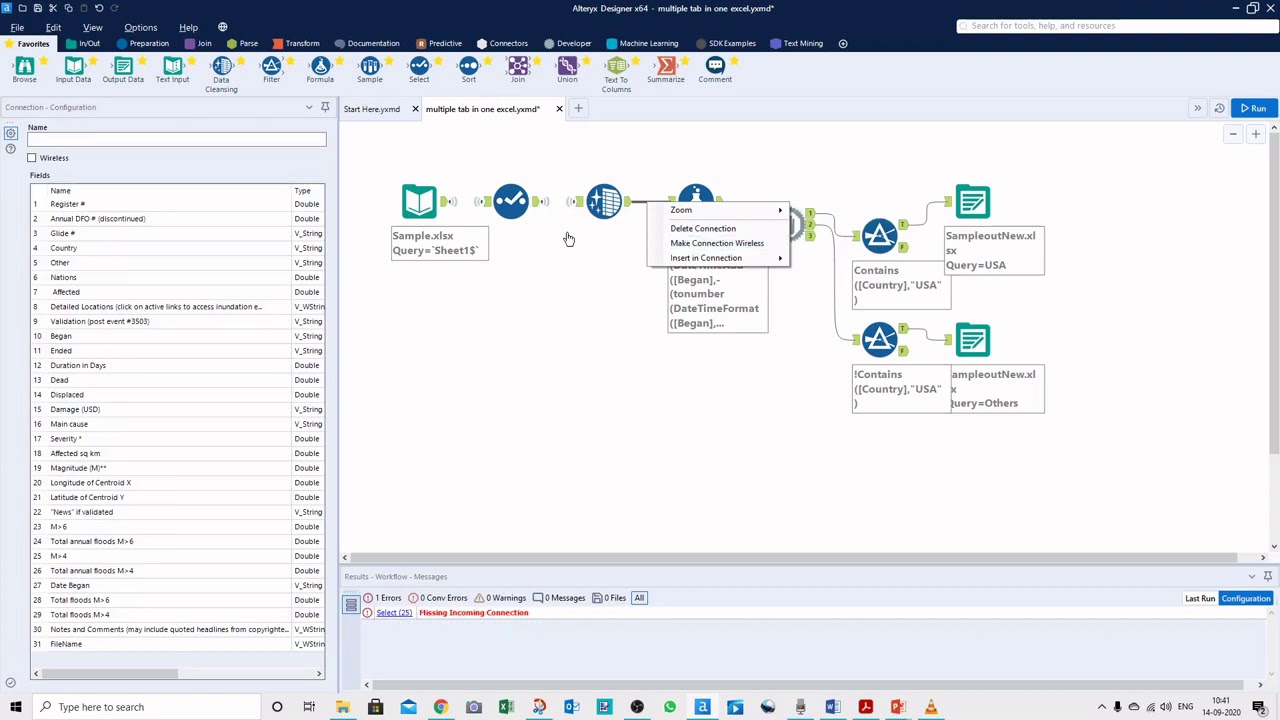Select the Filter tool in palette

(x=271, y=67)
